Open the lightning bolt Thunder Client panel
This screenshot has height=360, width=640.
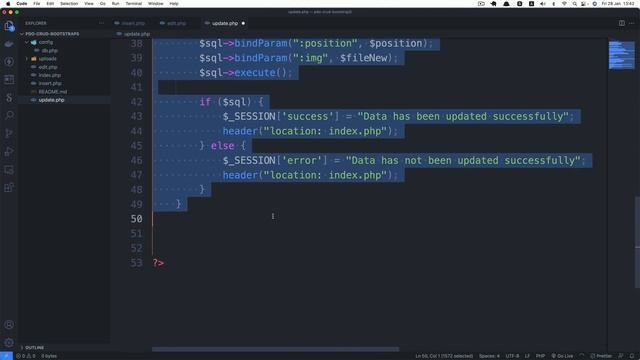pyautogui.click(x=9, y=62)
